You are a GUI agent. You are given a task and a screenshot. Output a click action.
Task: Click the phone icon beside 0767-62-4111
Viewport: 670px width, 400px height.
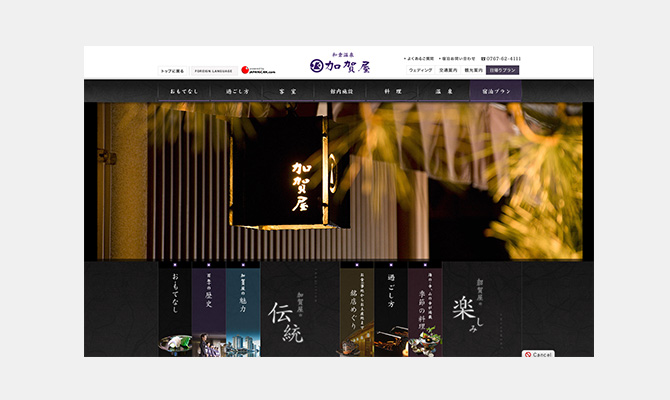tap(483, 59)
